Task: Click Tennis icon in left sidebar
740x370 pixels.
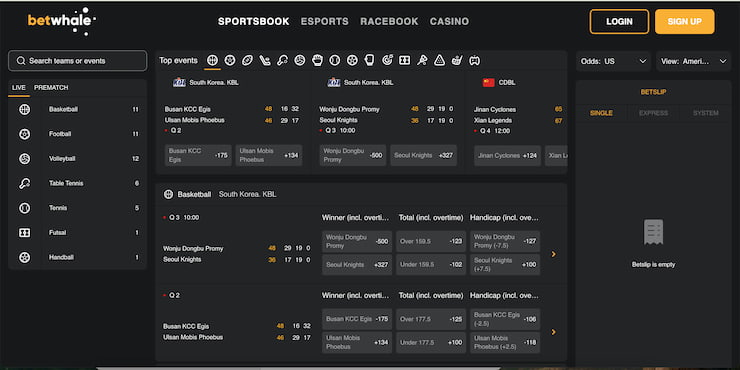Action: tap(25, 208)
